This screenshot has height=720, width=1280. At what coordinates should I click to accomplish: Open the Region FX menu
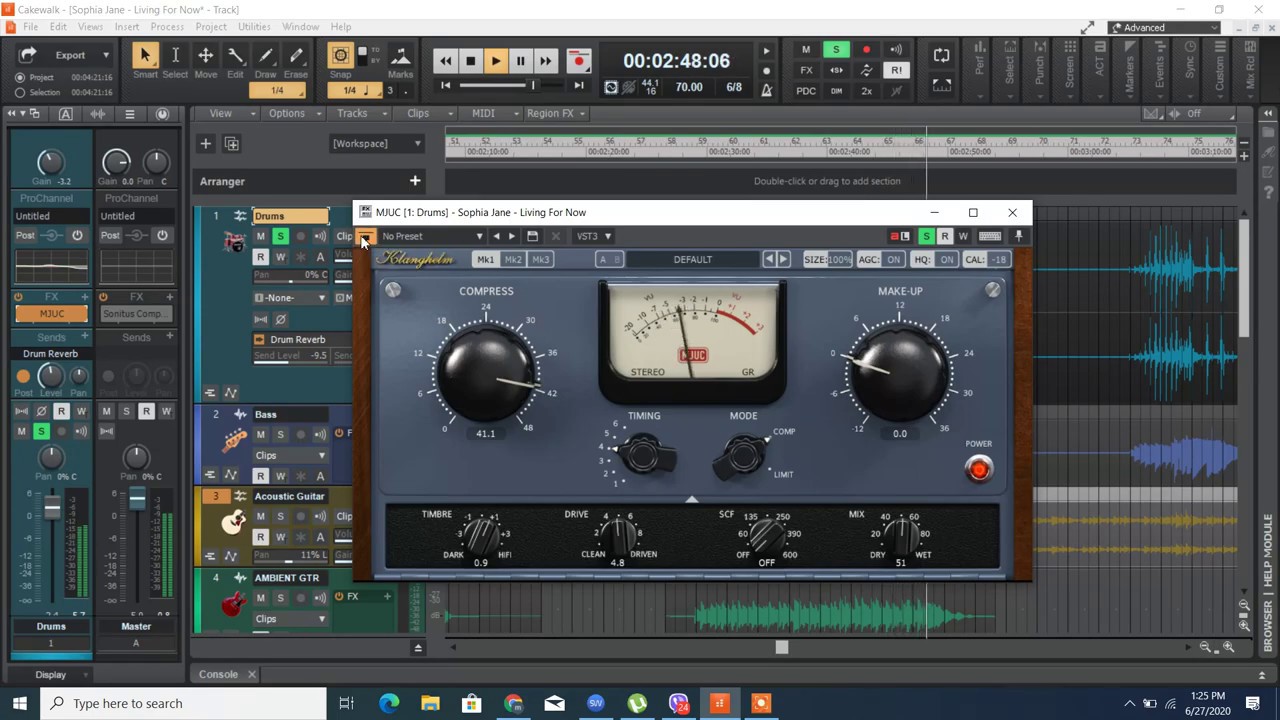pyautogui.click(x=556, y=113)
